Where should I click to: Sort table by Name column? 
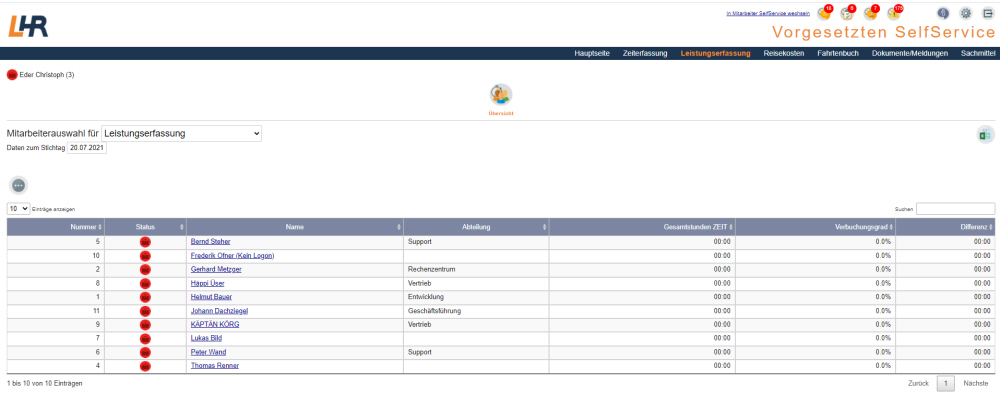295,227
